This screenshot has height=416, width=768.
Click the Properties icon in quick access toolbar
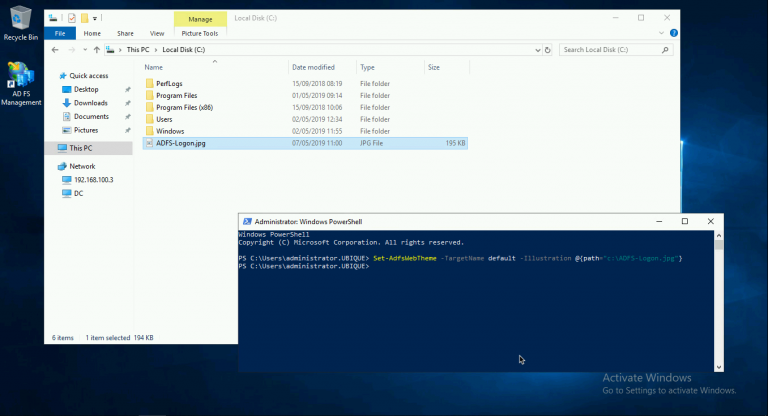[x=72, y=18]
